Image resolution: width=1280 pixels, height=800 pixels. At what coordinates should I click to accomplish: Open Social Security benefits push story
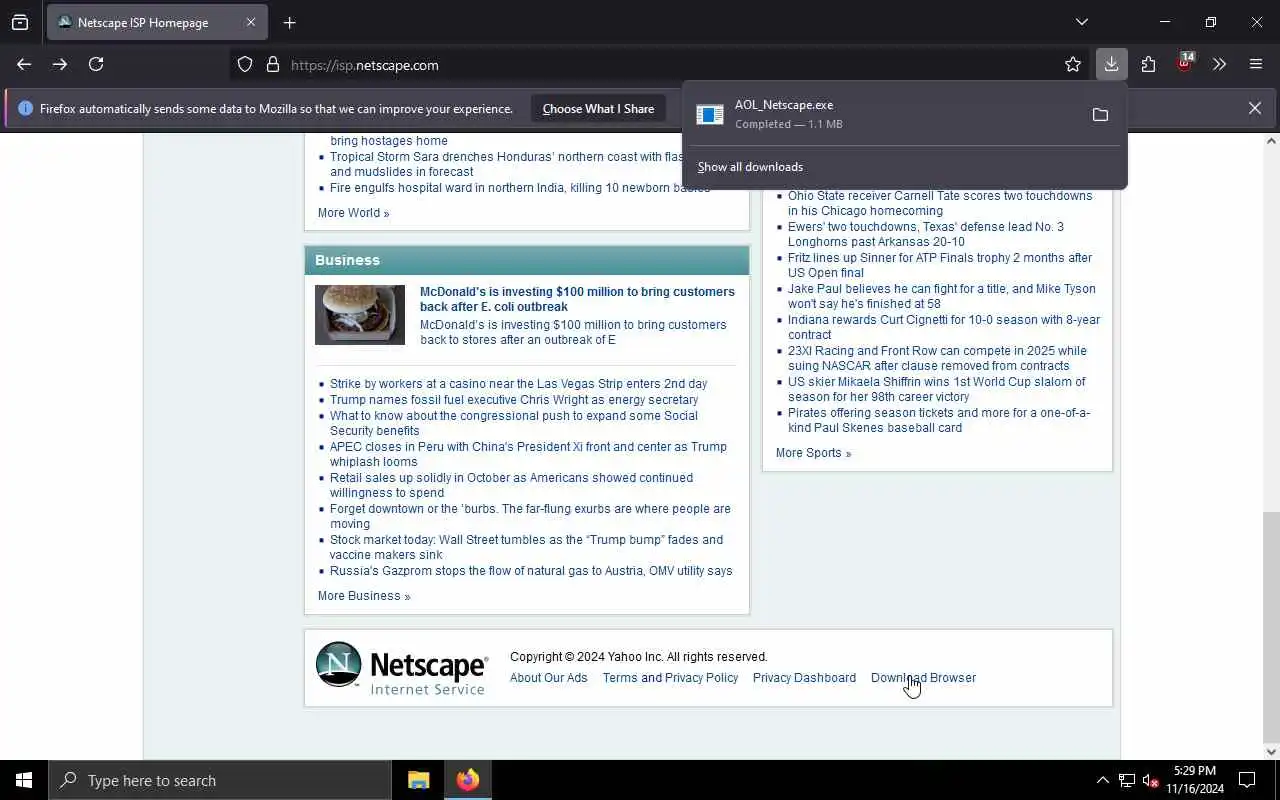[x=514, y=423]
